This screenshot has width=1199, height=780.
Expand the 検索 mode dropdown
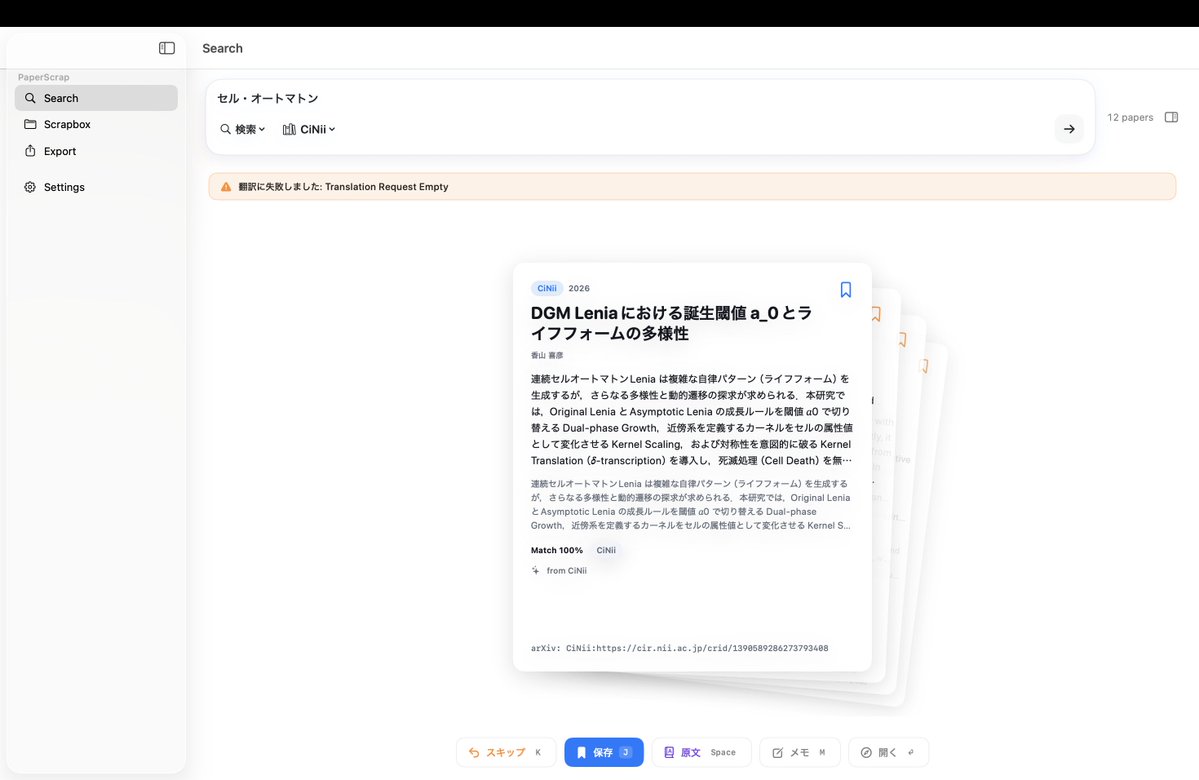pos(242,129)
